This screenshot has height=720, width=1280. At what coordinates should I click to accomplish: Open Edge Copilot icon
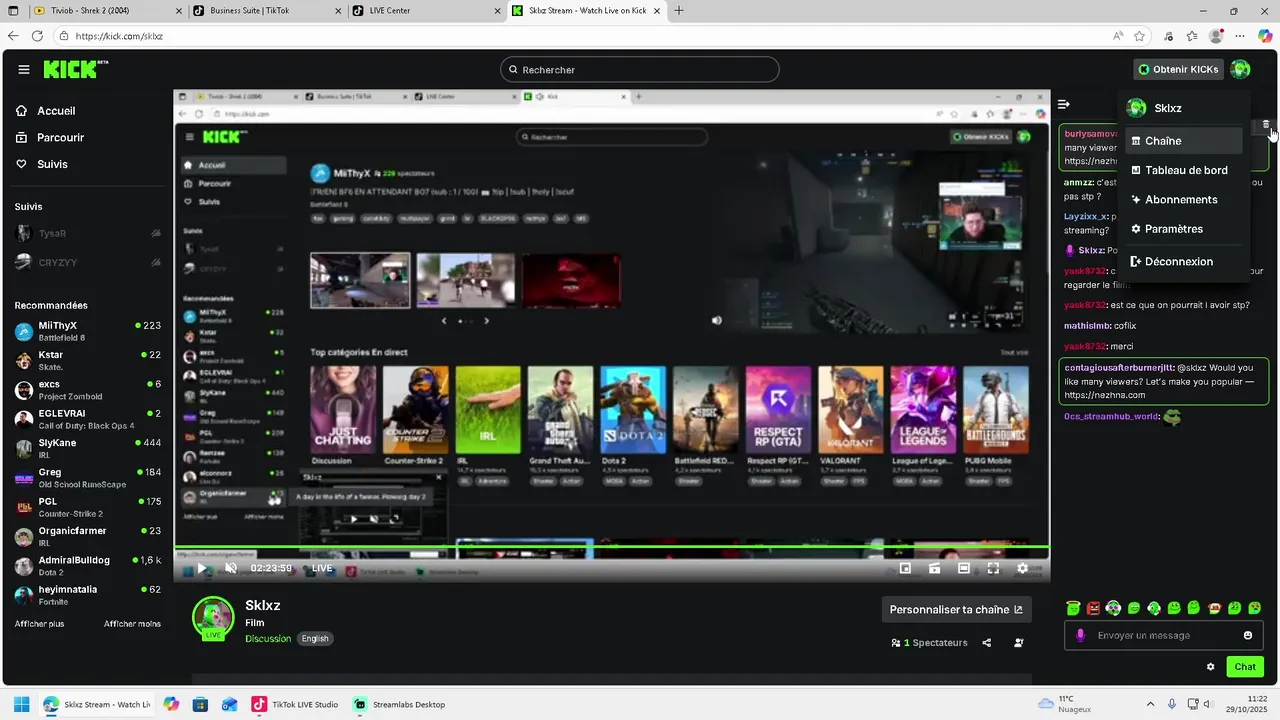(x=1265, y=36)
